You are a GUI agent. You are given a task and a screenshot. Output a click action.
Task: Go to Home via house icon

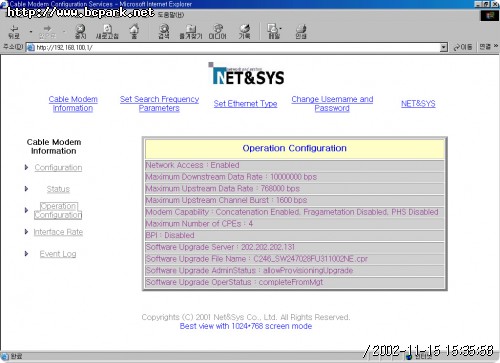[x=134, y=32]
